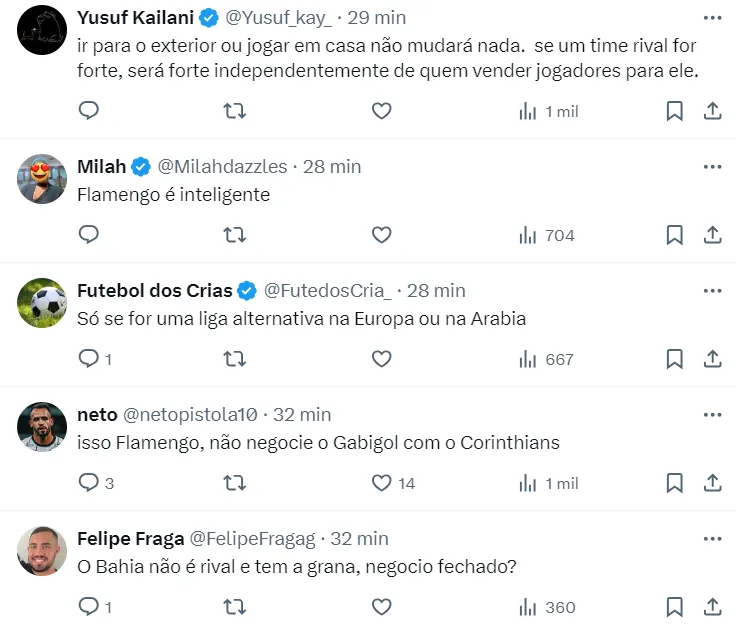Open more options on Yusuf Kailani's tweet
The width and height of the screenshot is (736, 634).
pyautogui.click(x=713, y=18)
